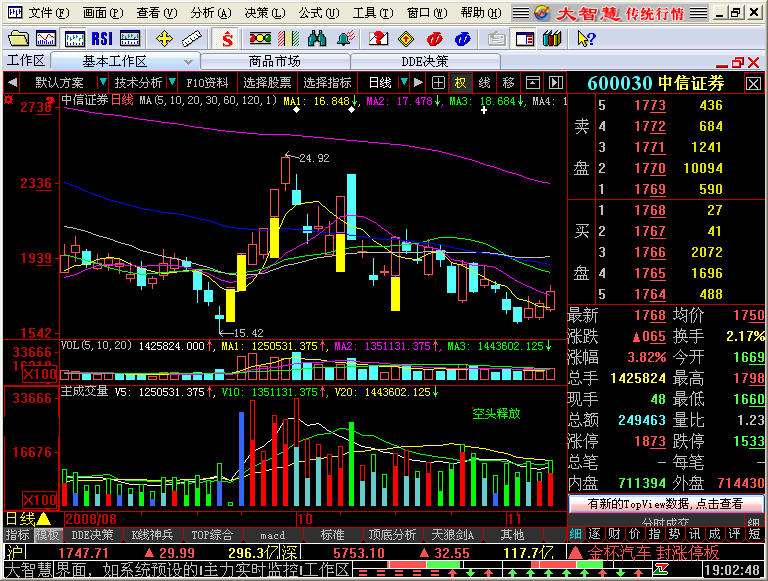768x581 pixels.
Task: Select the 顶底分析 template tab
Action: click(x=392, y=534)
